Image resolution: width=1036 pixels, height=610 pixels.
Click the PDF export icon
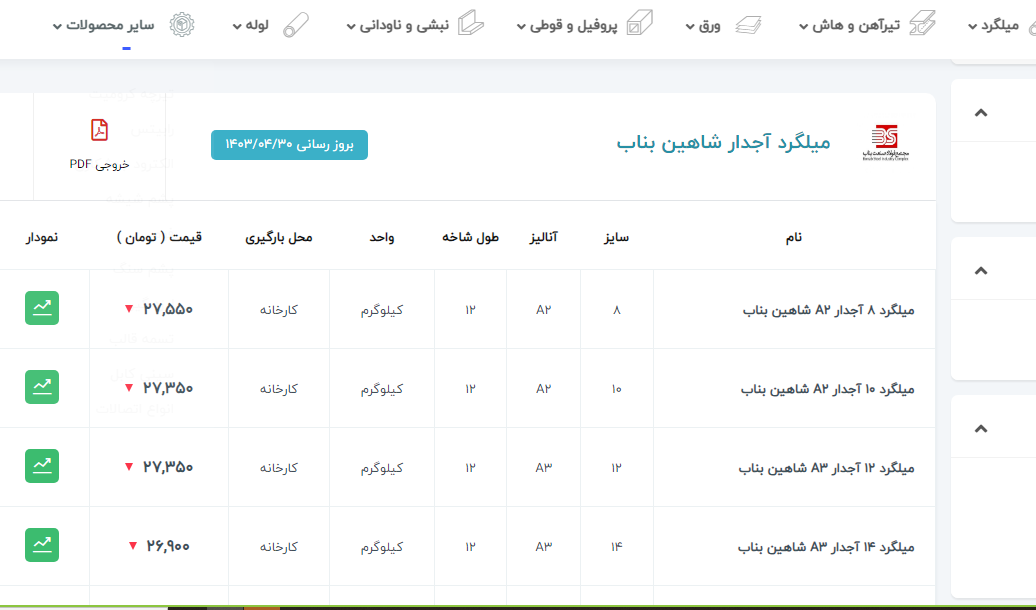(99, 131)
